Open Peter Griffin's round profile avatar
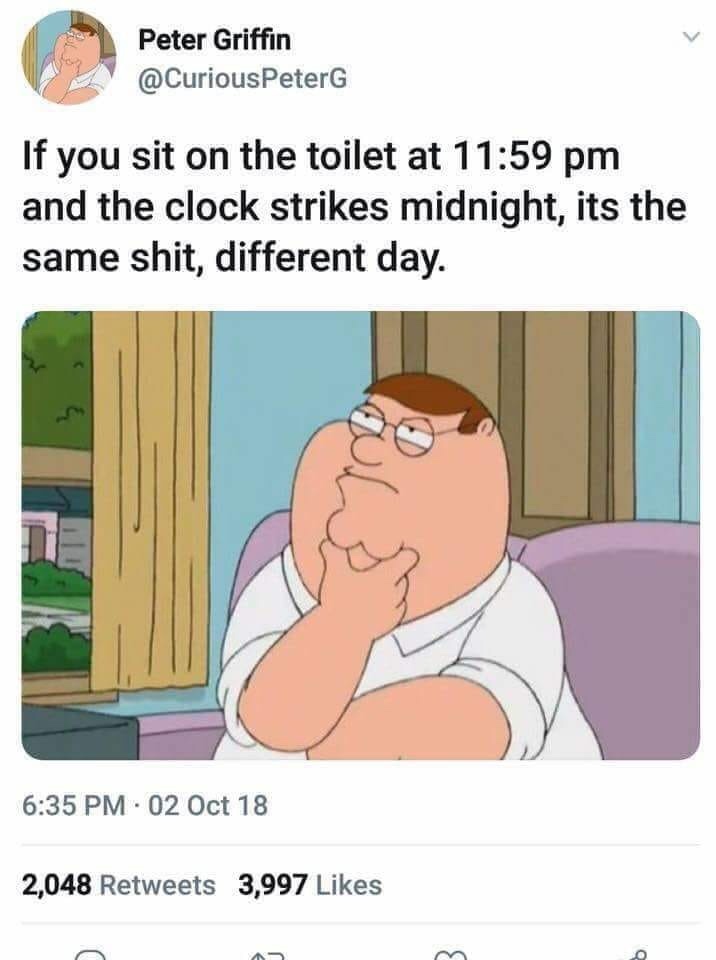 point(69,58)
